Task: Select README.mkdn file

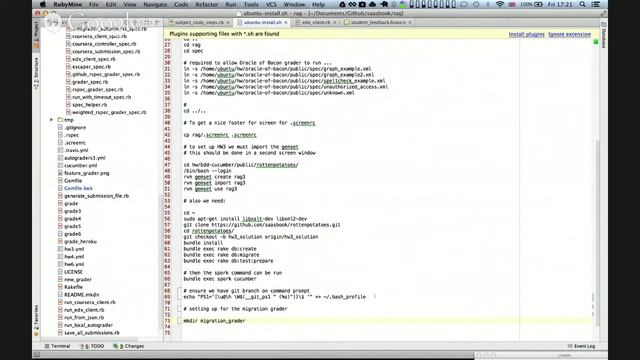Action: (x=81, y=295)
